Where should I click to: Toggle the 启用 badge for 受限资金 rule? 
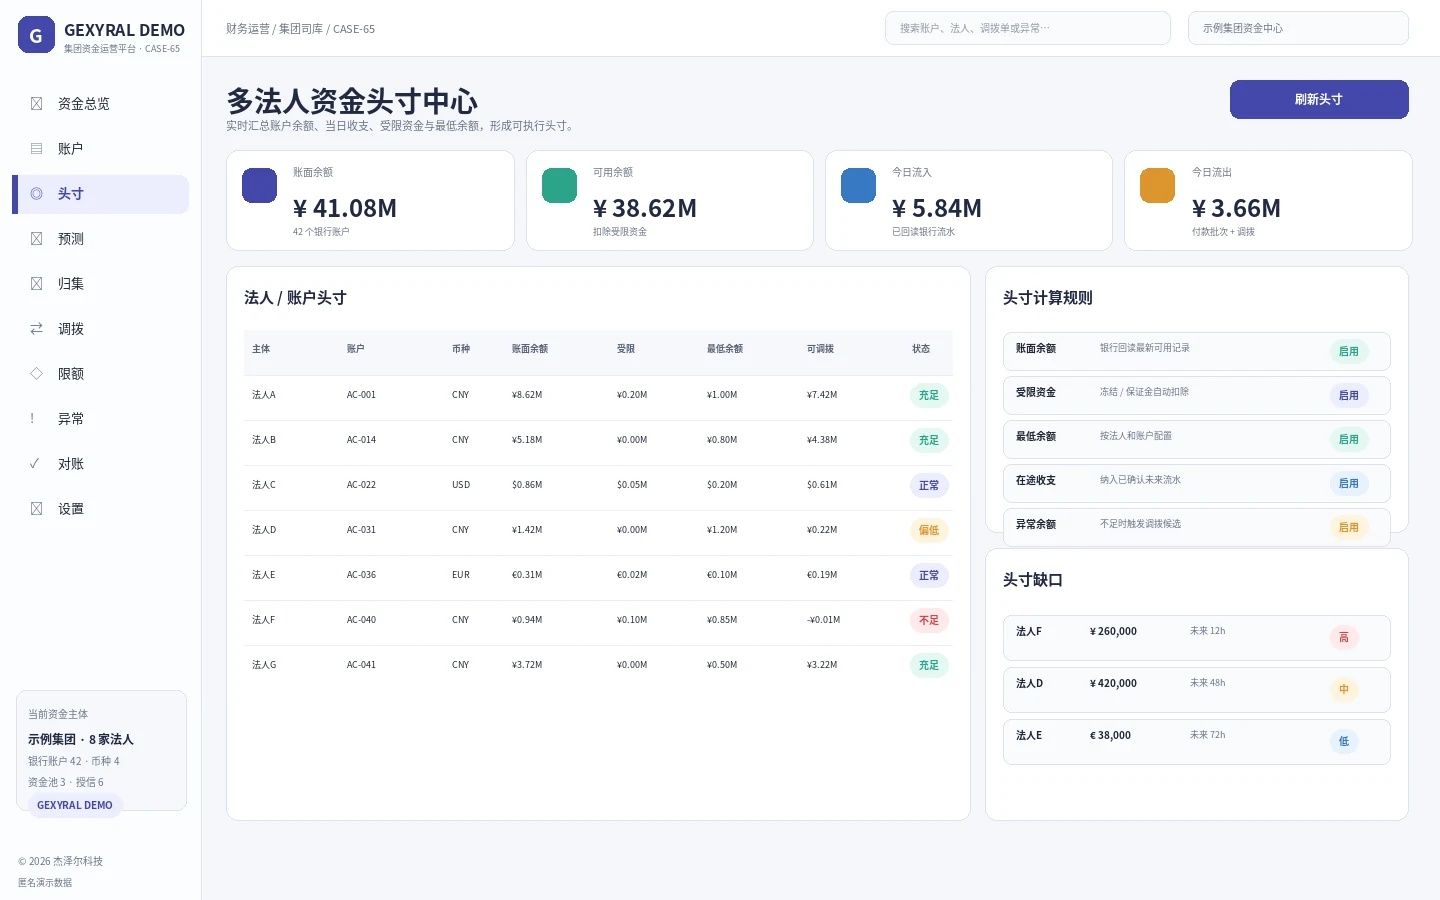(1349, 395)
